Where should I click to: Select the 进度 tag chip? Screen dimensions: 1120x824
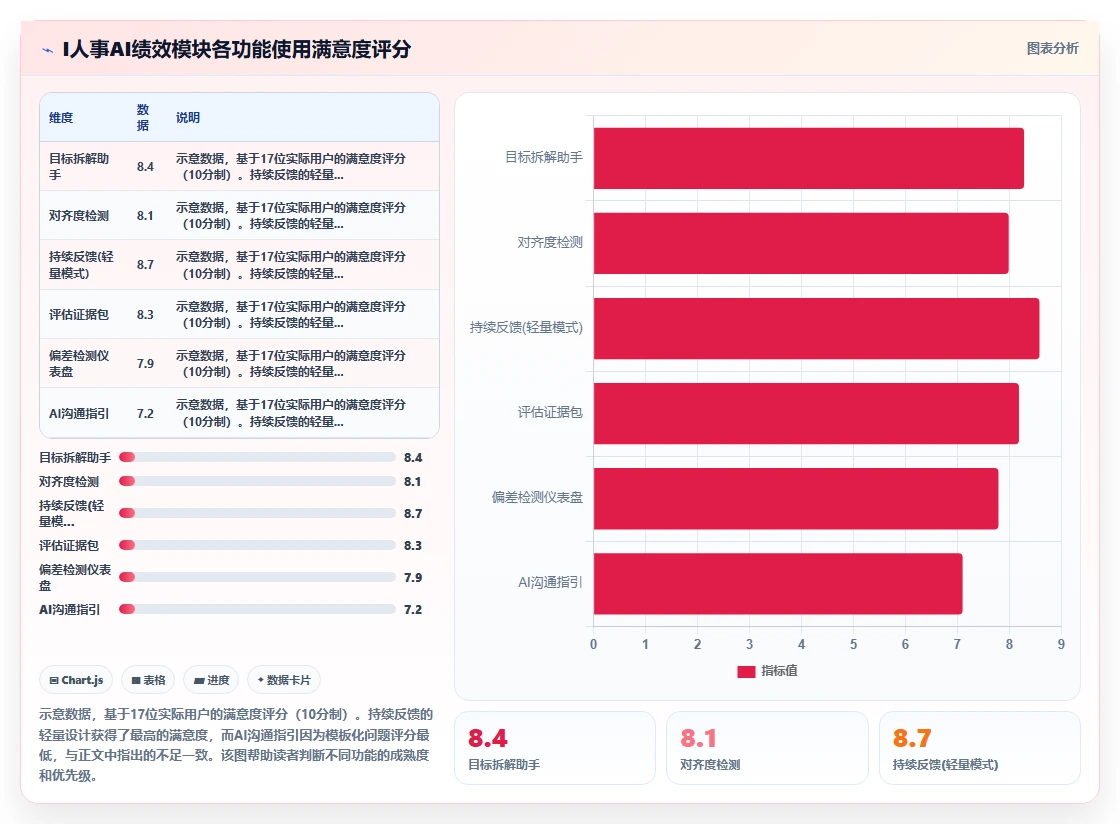pos(211,680)
